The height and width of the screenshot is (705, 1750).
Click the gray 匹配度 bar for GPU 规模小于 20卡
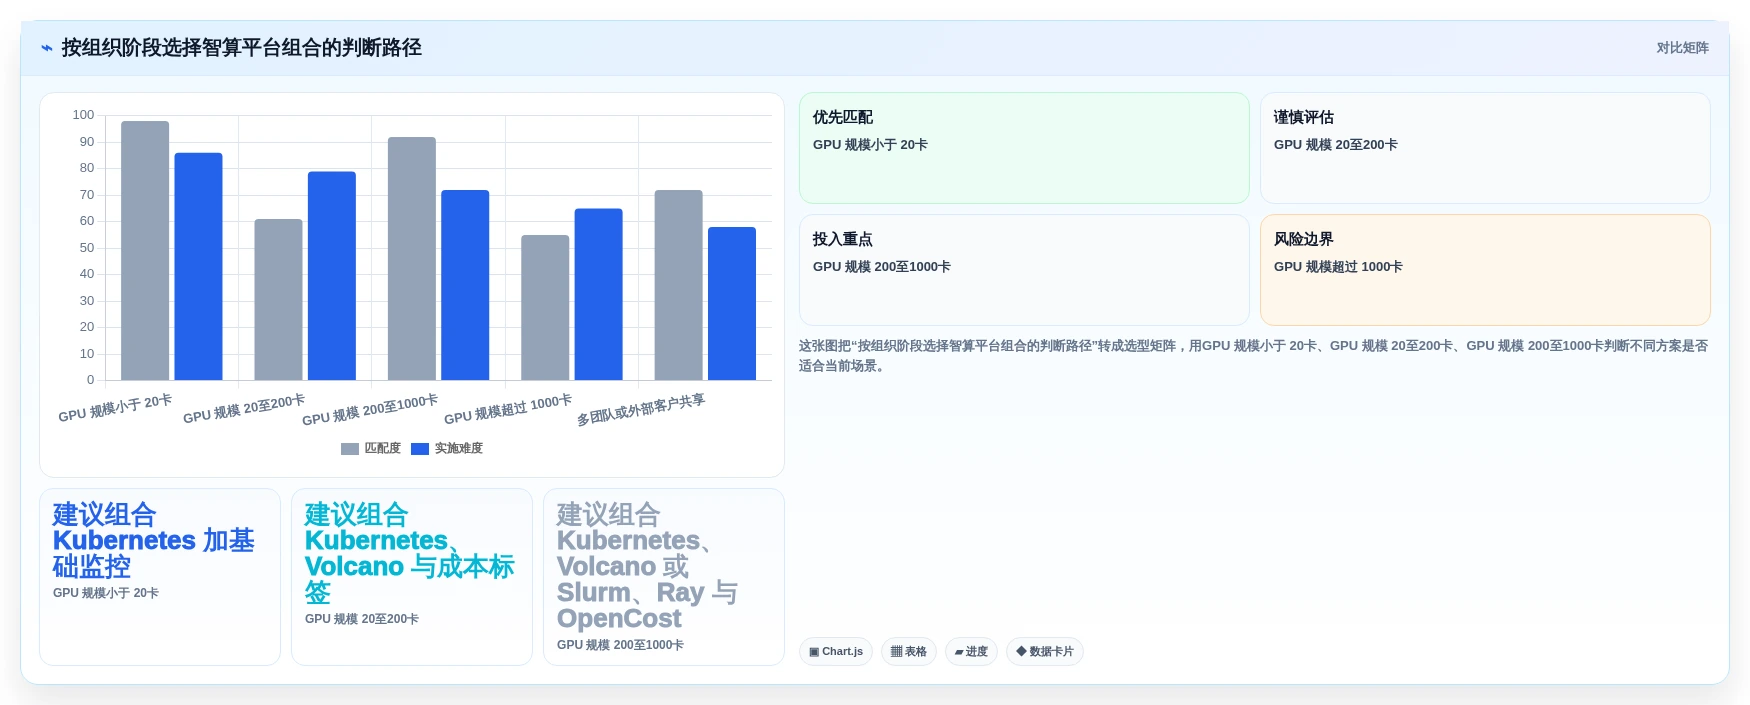point(145,251)
